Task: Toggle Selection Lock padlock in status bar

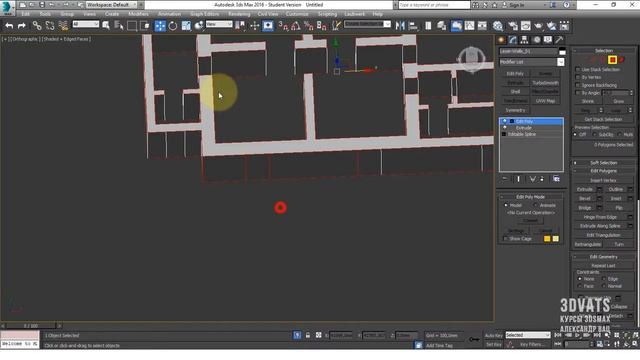Action: 308,335
